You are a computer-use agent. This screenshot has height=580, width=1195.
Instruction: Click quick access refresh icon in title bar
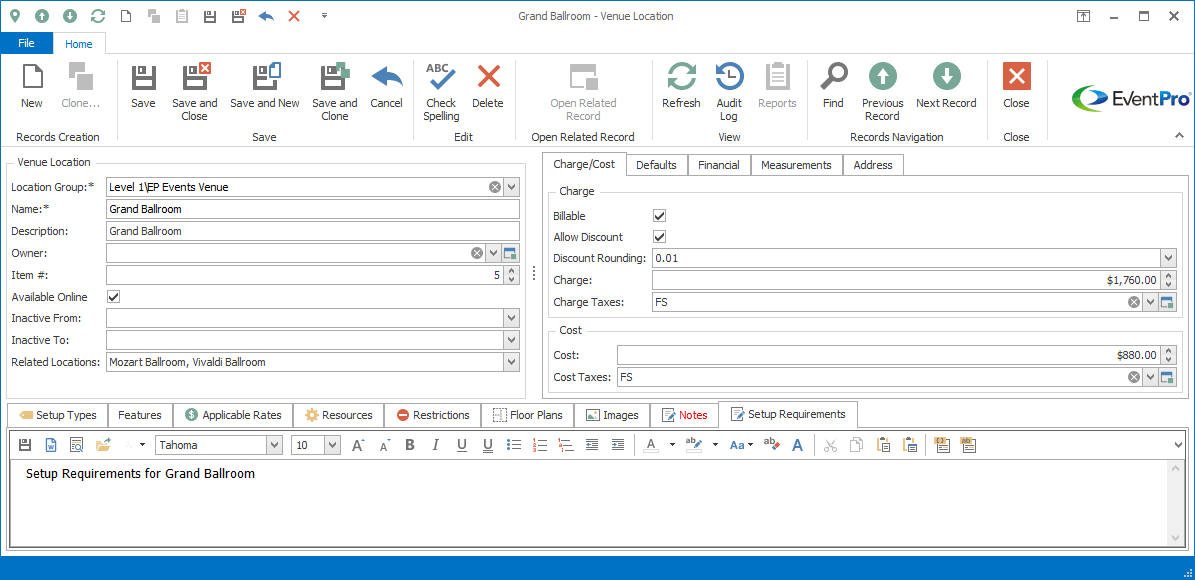(x=98, y=15)
